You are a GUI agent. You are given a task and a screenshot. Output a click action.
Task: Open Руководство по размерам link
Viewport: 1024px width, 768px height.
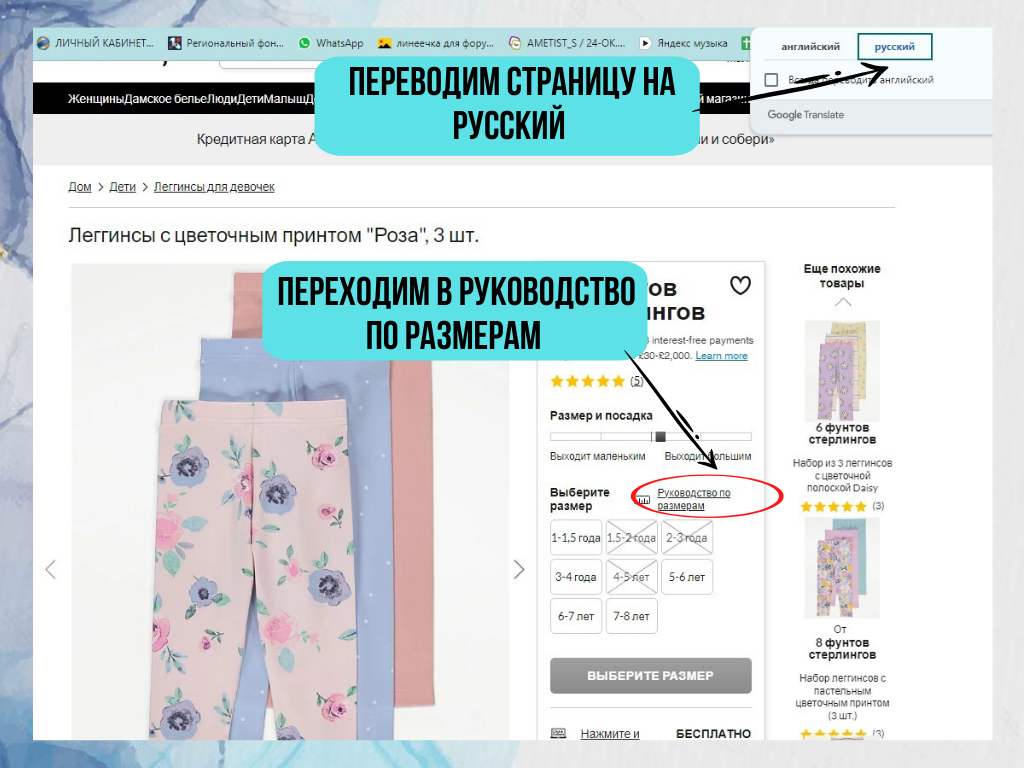(694, 499)
